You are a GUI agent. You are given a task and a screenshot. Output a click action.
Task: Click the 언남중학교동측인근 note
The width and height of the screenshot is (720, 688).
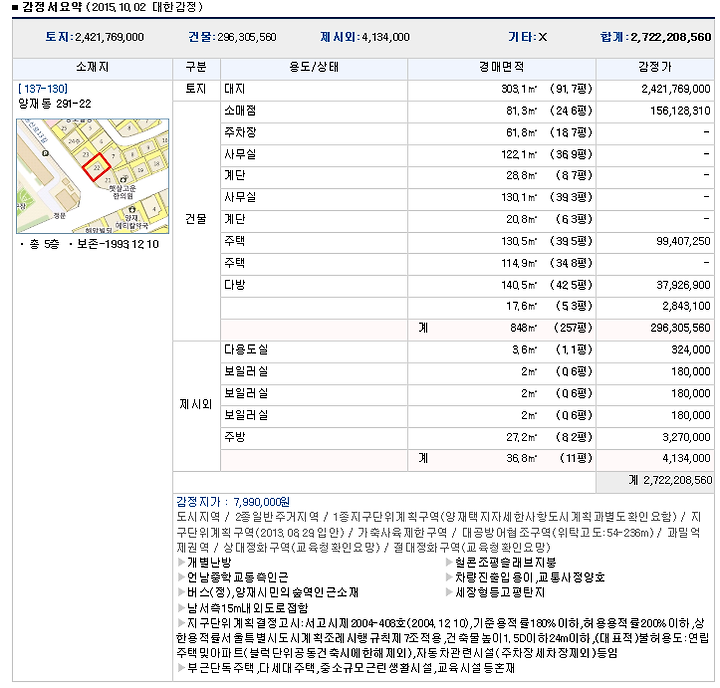coord(238,577)
